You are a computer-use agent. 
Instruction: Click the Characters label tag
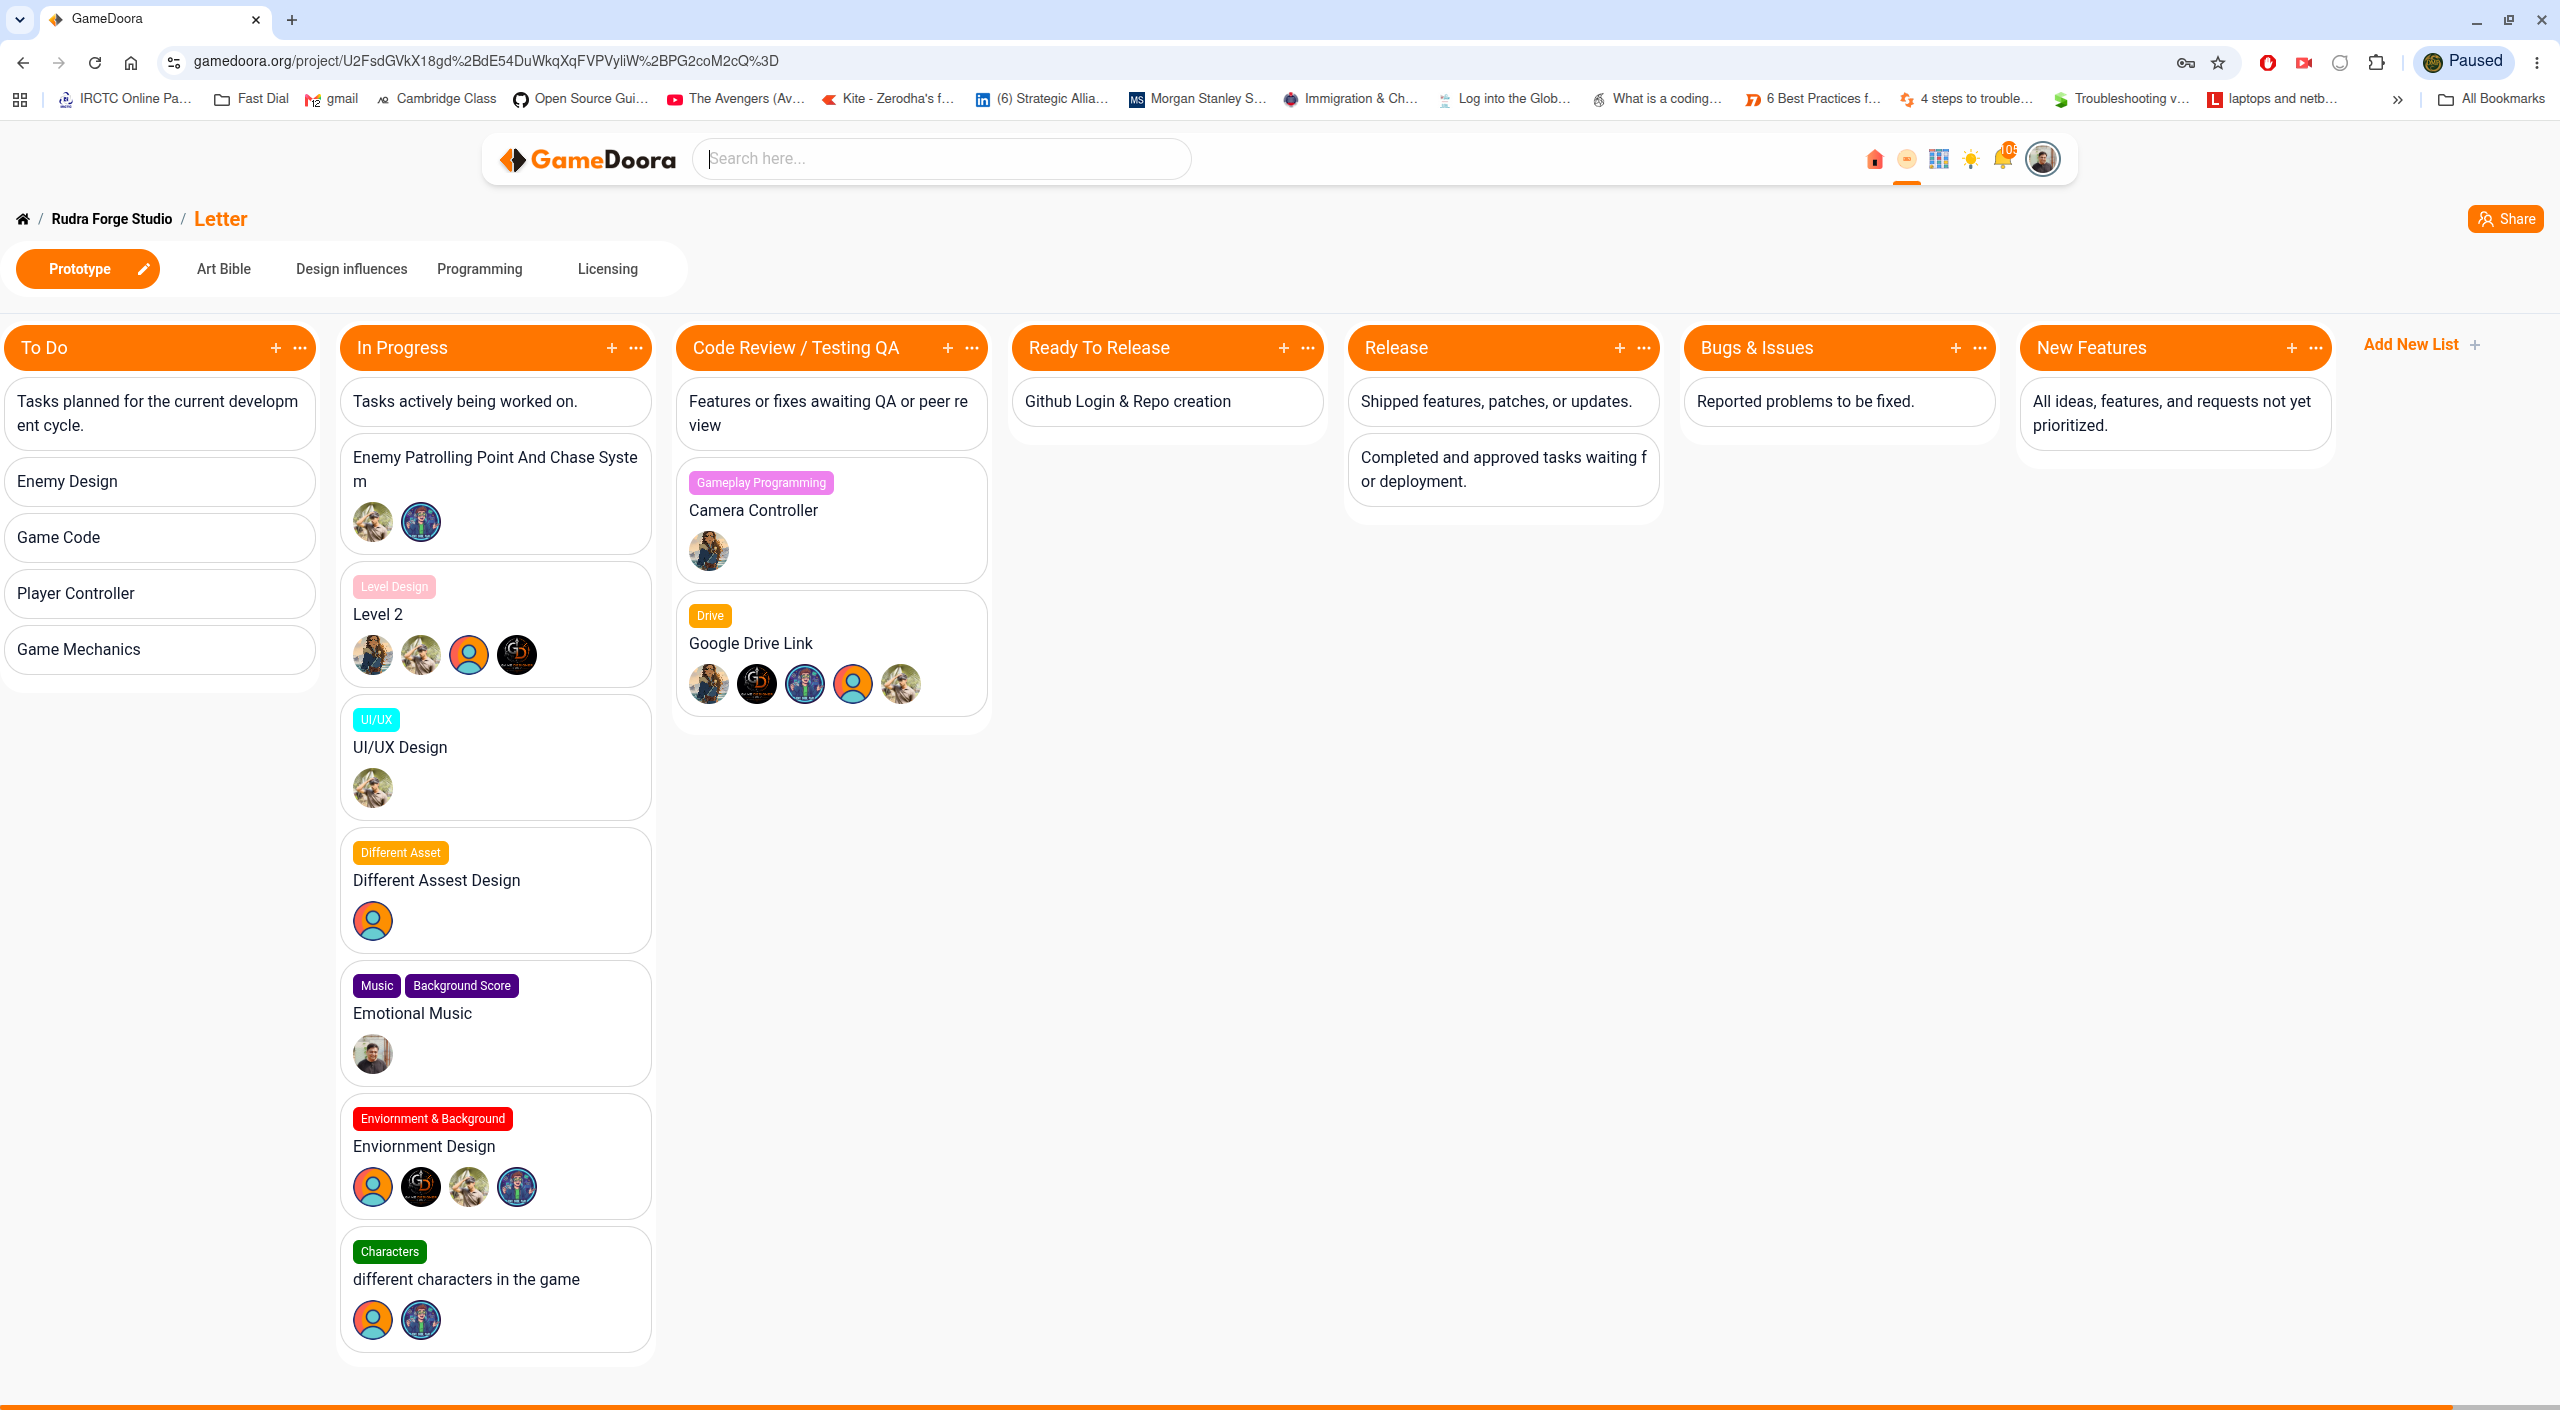tap(390, 1252)
